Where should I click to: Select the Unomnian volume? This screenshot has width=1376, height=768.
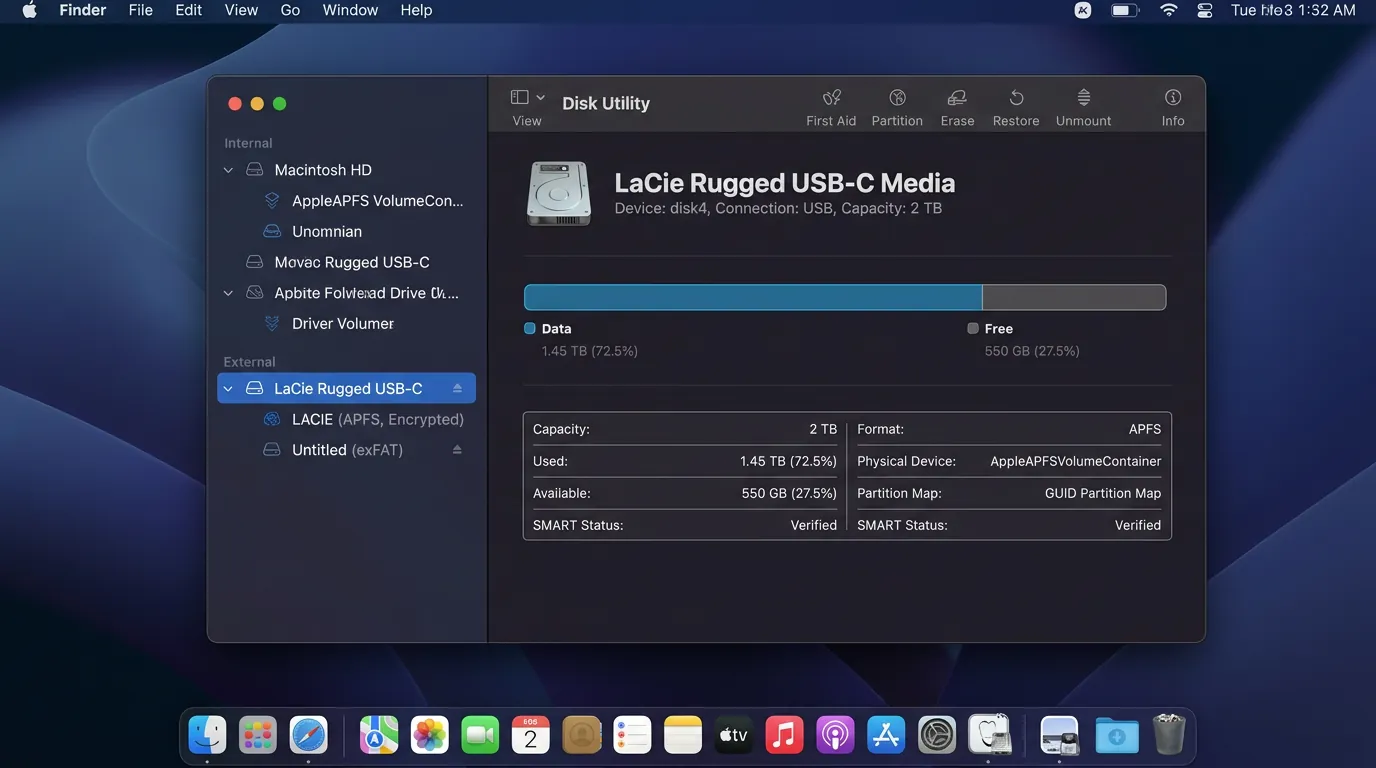point(346,231)
